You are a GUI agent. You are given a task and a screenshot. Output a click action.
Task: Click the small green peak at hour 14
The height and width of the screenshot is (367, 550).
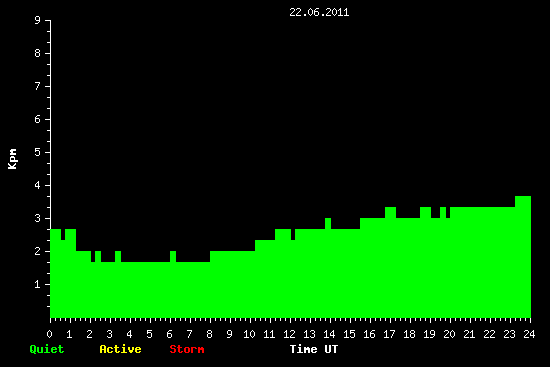click(328, 223)
